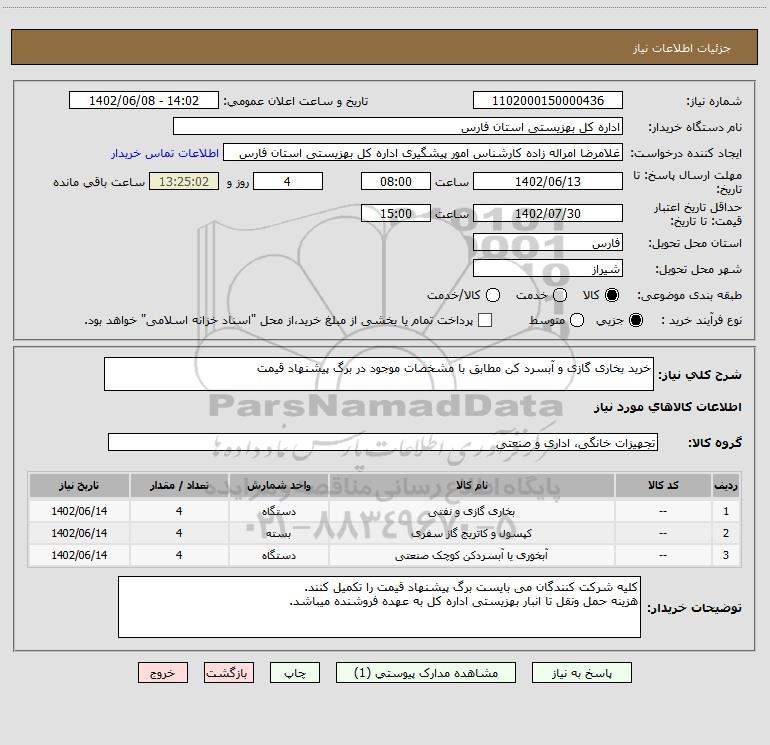Click the بازگشت back button
Image resolution: width=770 pixels, height=745 pixels.
(229, 673)
